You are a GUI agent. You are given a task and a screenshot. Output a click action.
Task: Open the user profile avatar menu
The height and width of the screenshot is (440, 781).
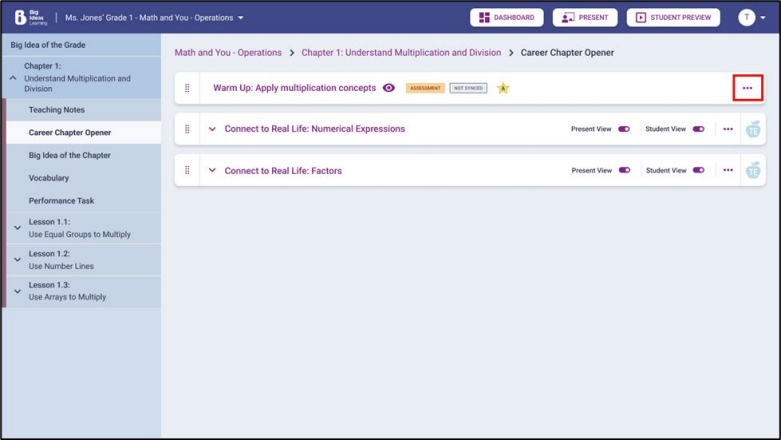750,17
